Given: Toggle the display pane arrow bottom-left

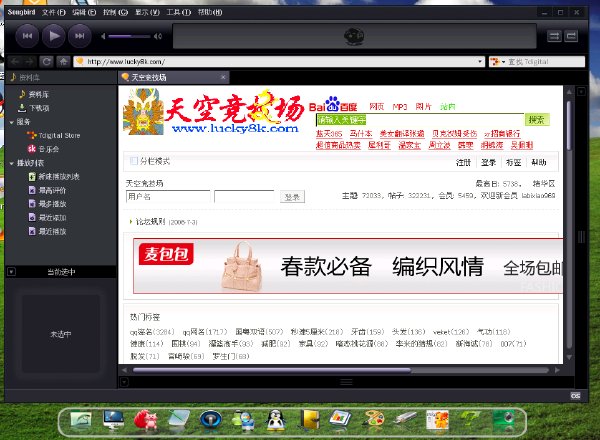Looking at the screenshot, I should (125, 382).
